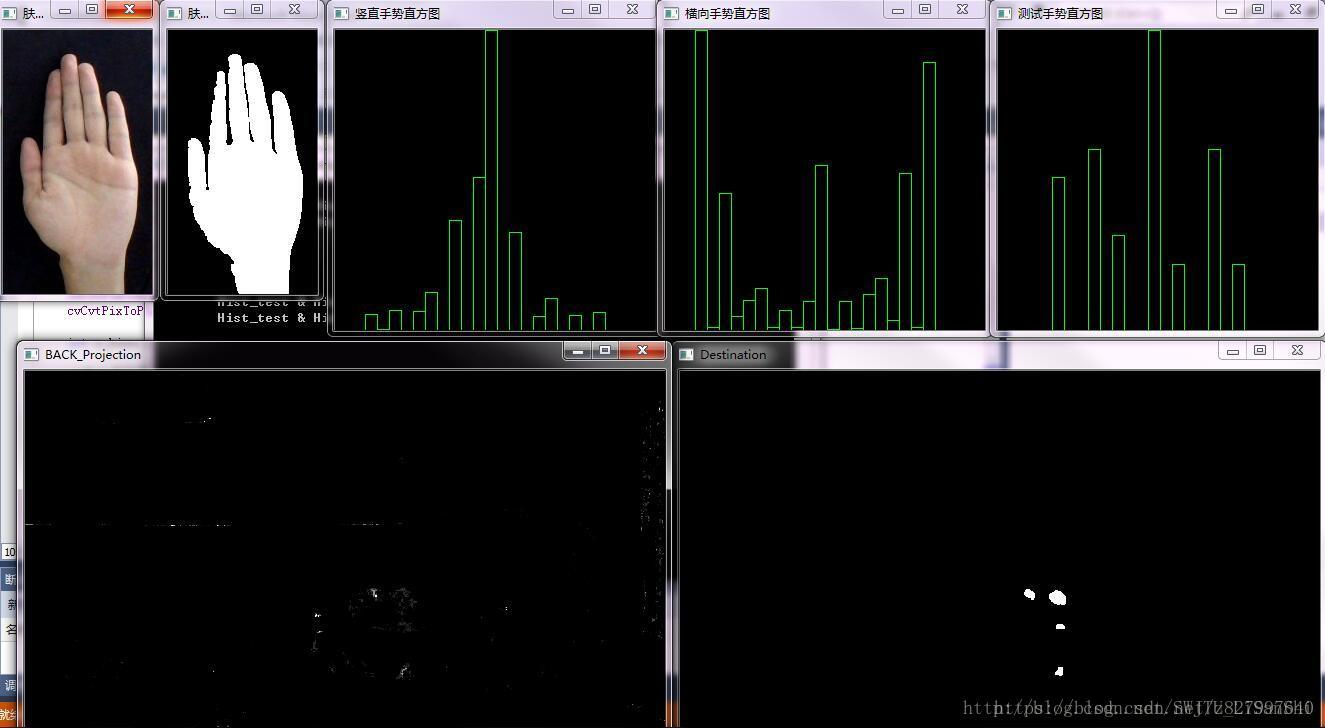The width and height of the screenshot is (1325, 728).
Task: Click the window icon of the 测试手势直方图 window
Action: pos(1004,14)
